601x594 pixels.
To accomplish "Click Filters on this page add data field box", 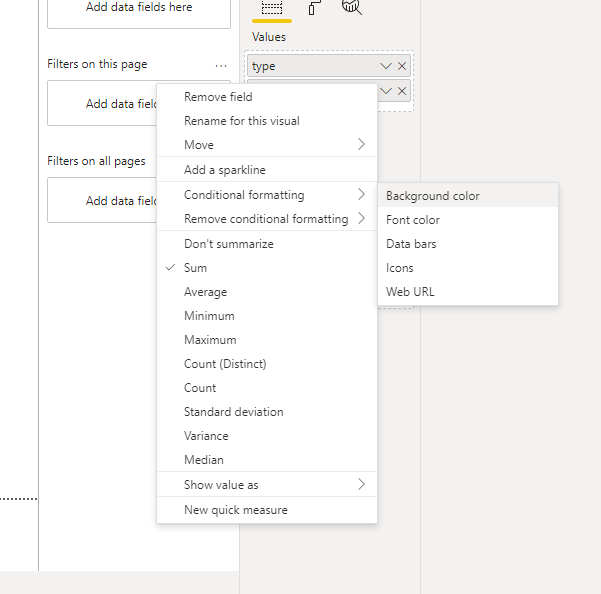I will (x=102, y=103).
